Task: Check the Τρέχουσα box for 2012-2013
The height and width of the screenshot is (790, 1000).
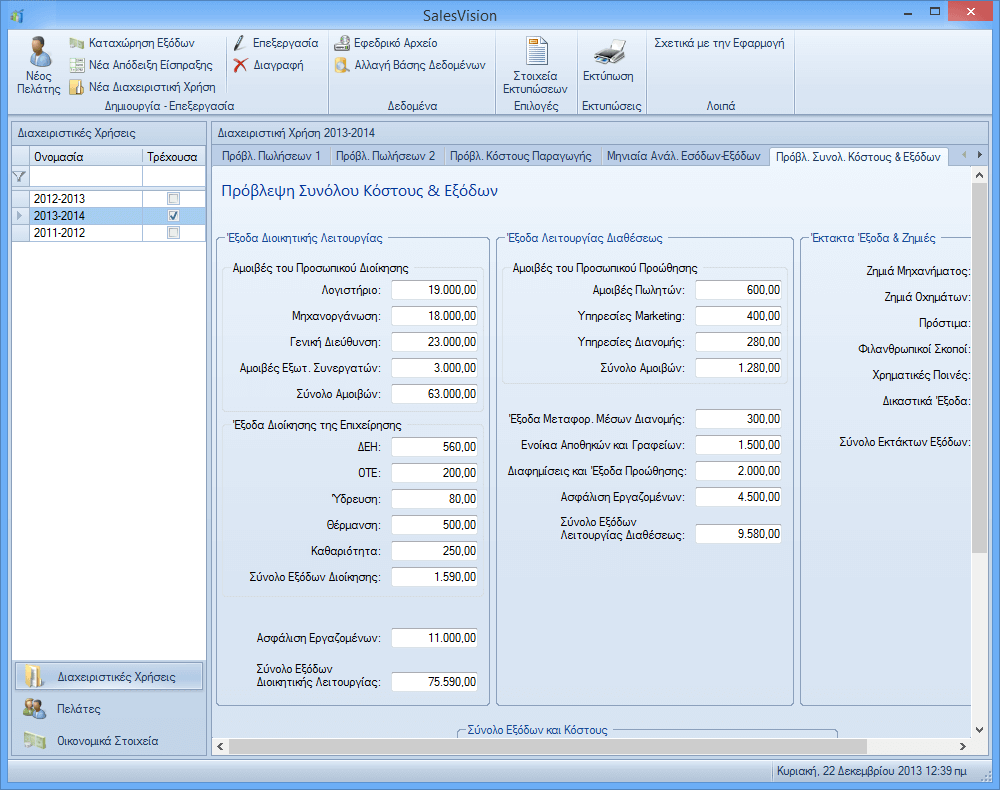Action: click(x=174, y=198)
